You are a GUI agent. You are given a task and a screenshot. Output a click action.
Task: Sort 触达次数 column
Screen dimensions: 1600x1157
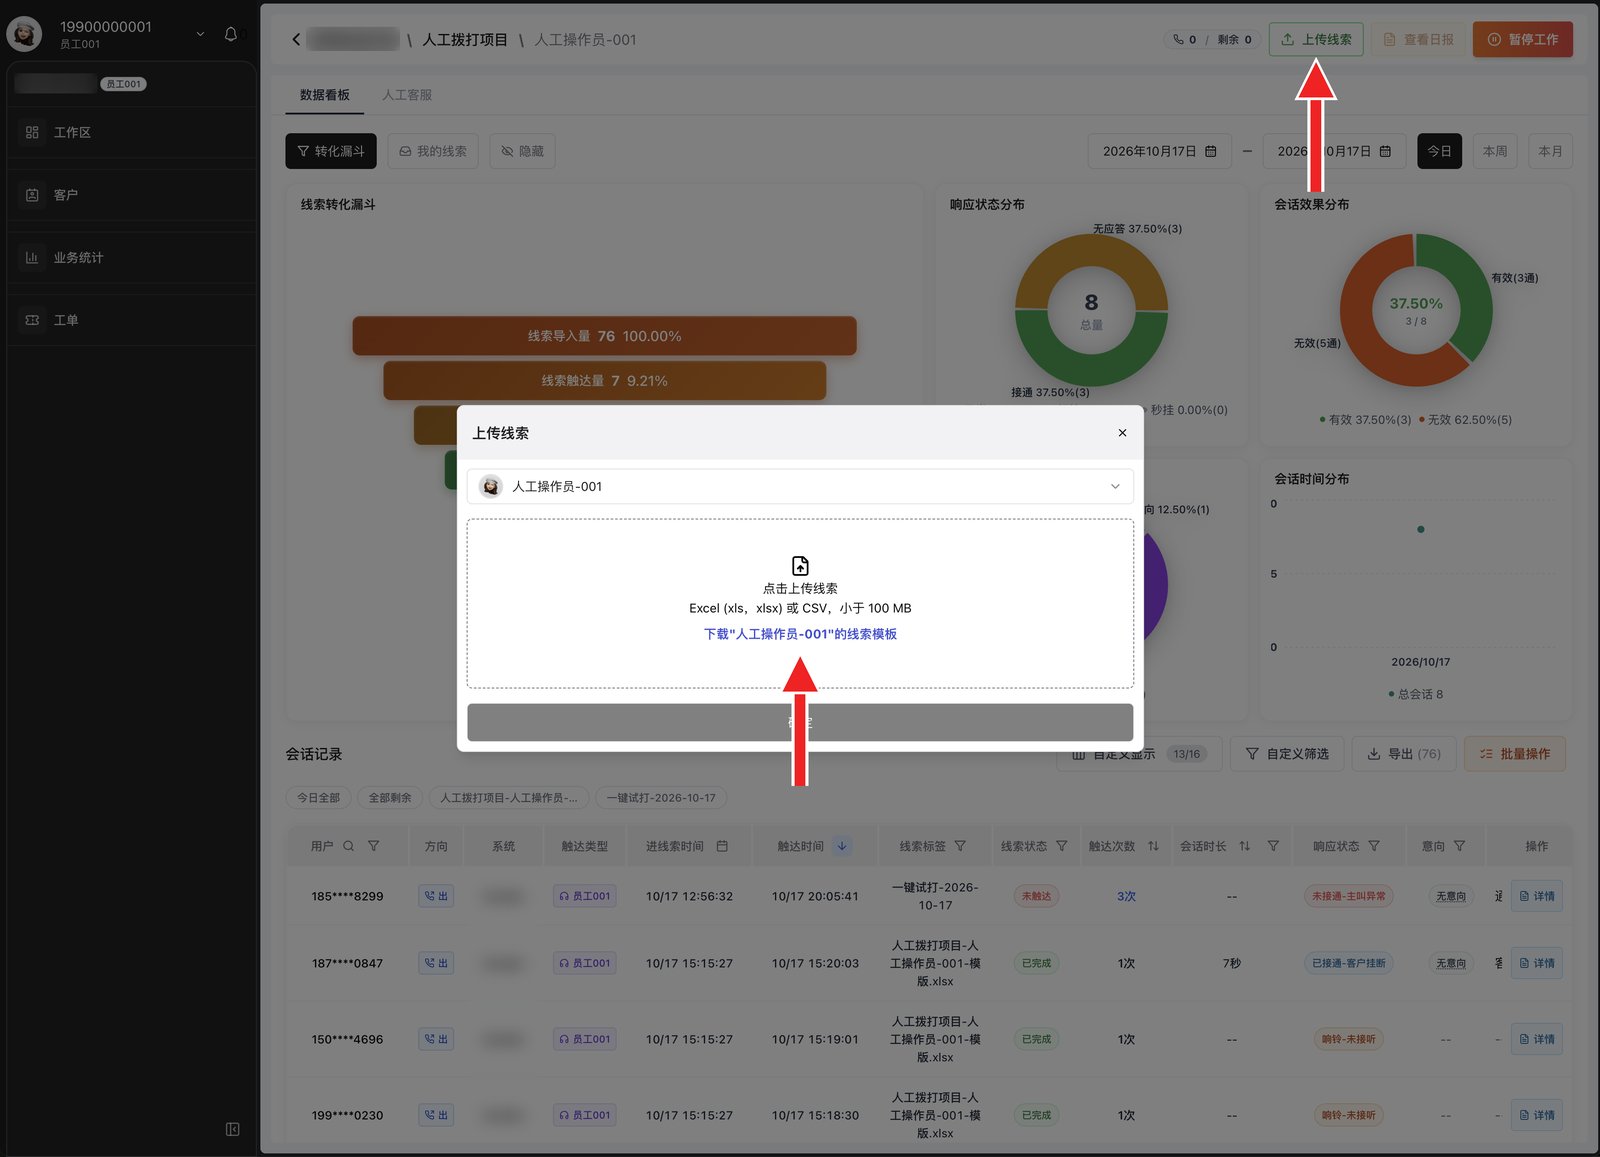(x=1153, y=846)
